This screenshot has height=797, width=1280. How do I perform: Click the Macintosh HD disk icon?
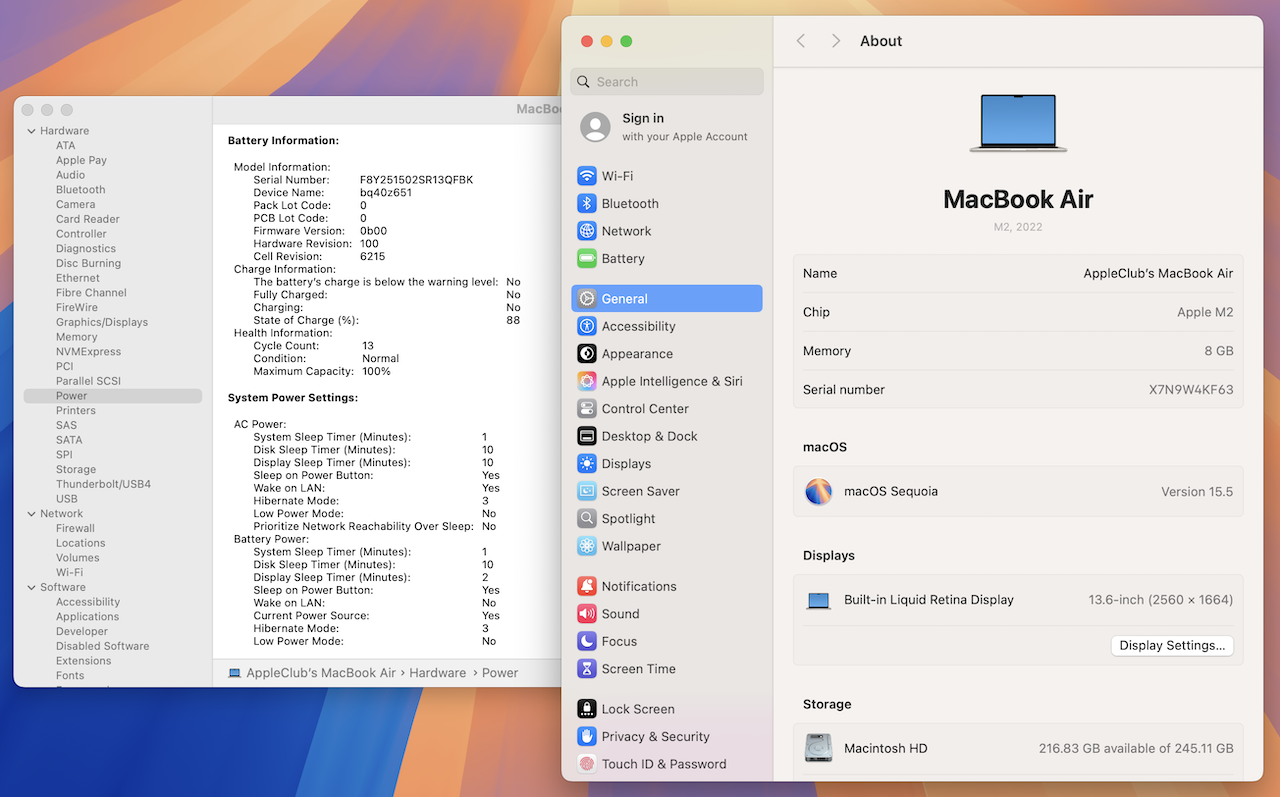click(818, 748)
